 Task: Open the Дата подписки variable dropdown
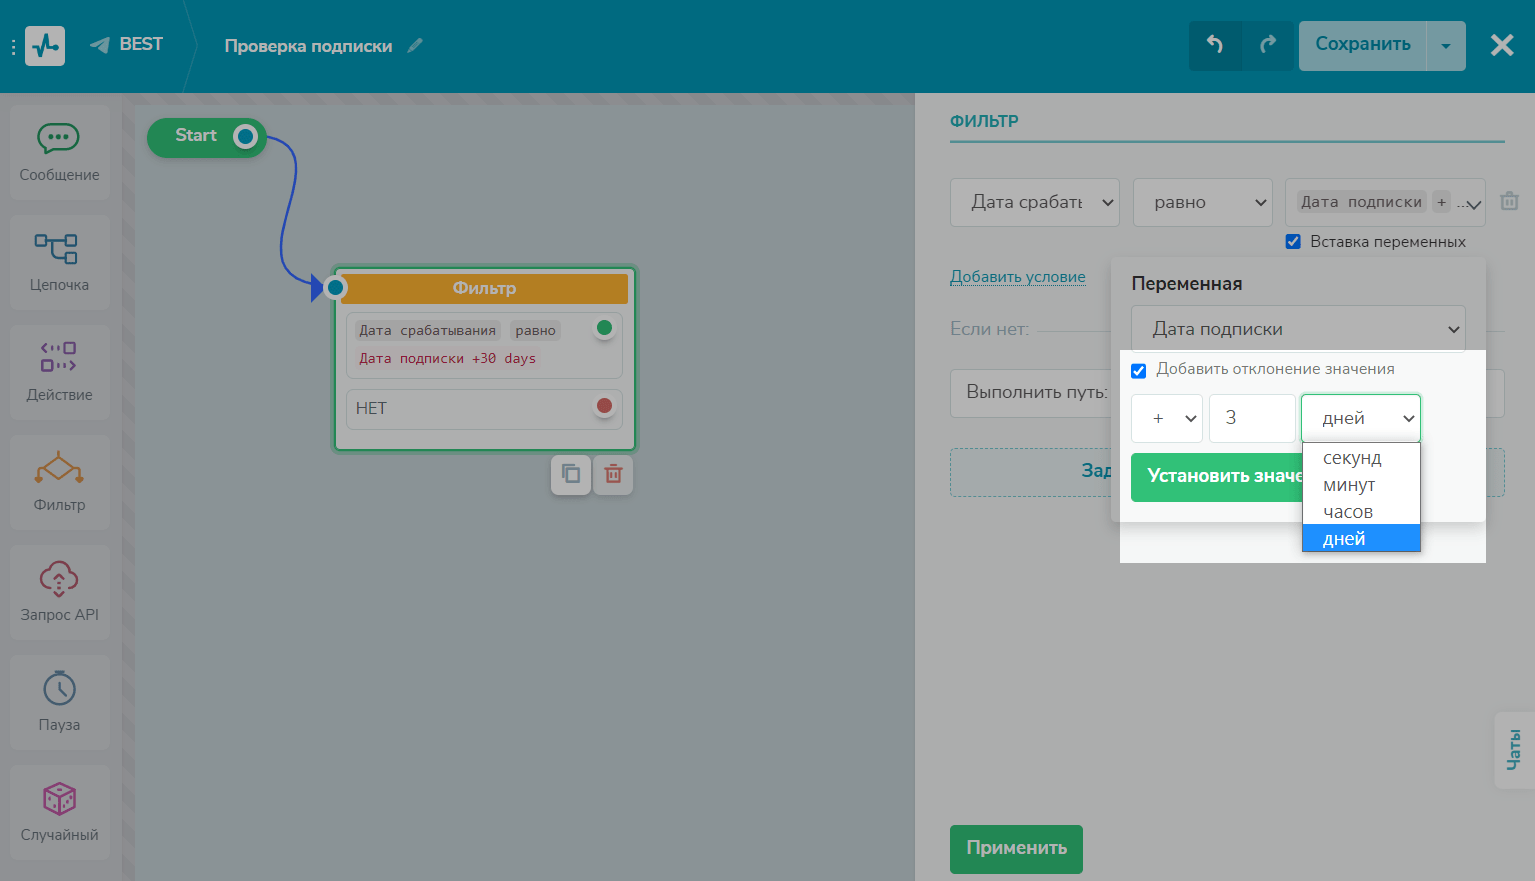(1298, 329)
